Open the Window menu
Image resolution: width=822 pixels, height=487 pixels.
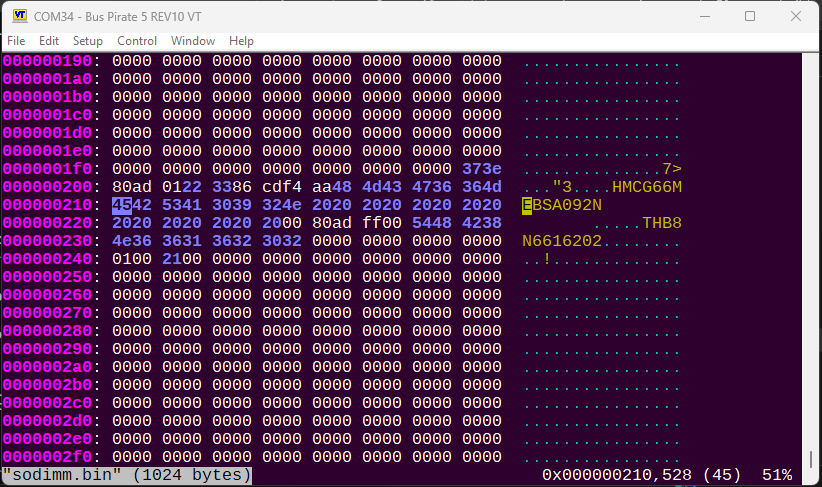point(193,41)
